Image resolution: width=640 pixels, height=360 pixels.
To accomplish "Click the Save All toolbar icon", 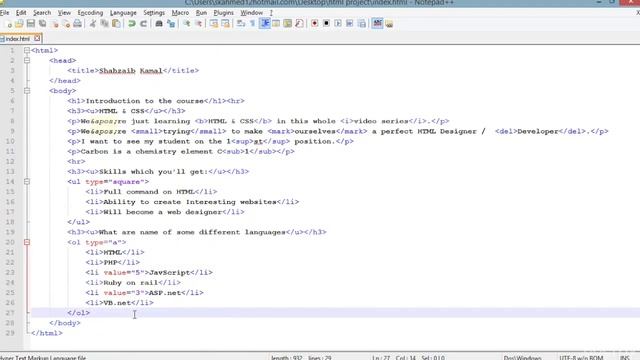I will (42, 24).
